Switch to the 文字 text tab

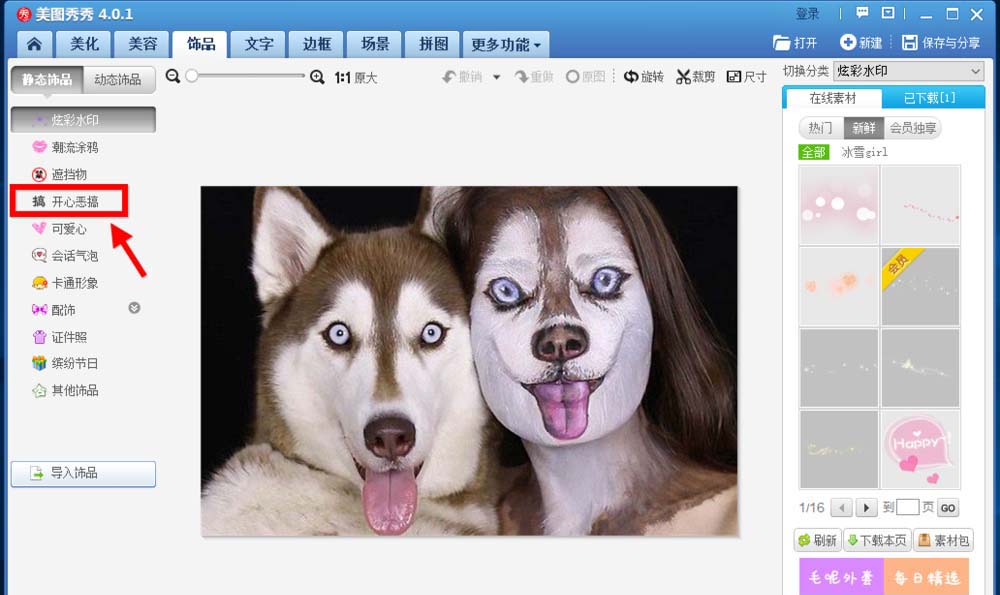click(256, 44)
